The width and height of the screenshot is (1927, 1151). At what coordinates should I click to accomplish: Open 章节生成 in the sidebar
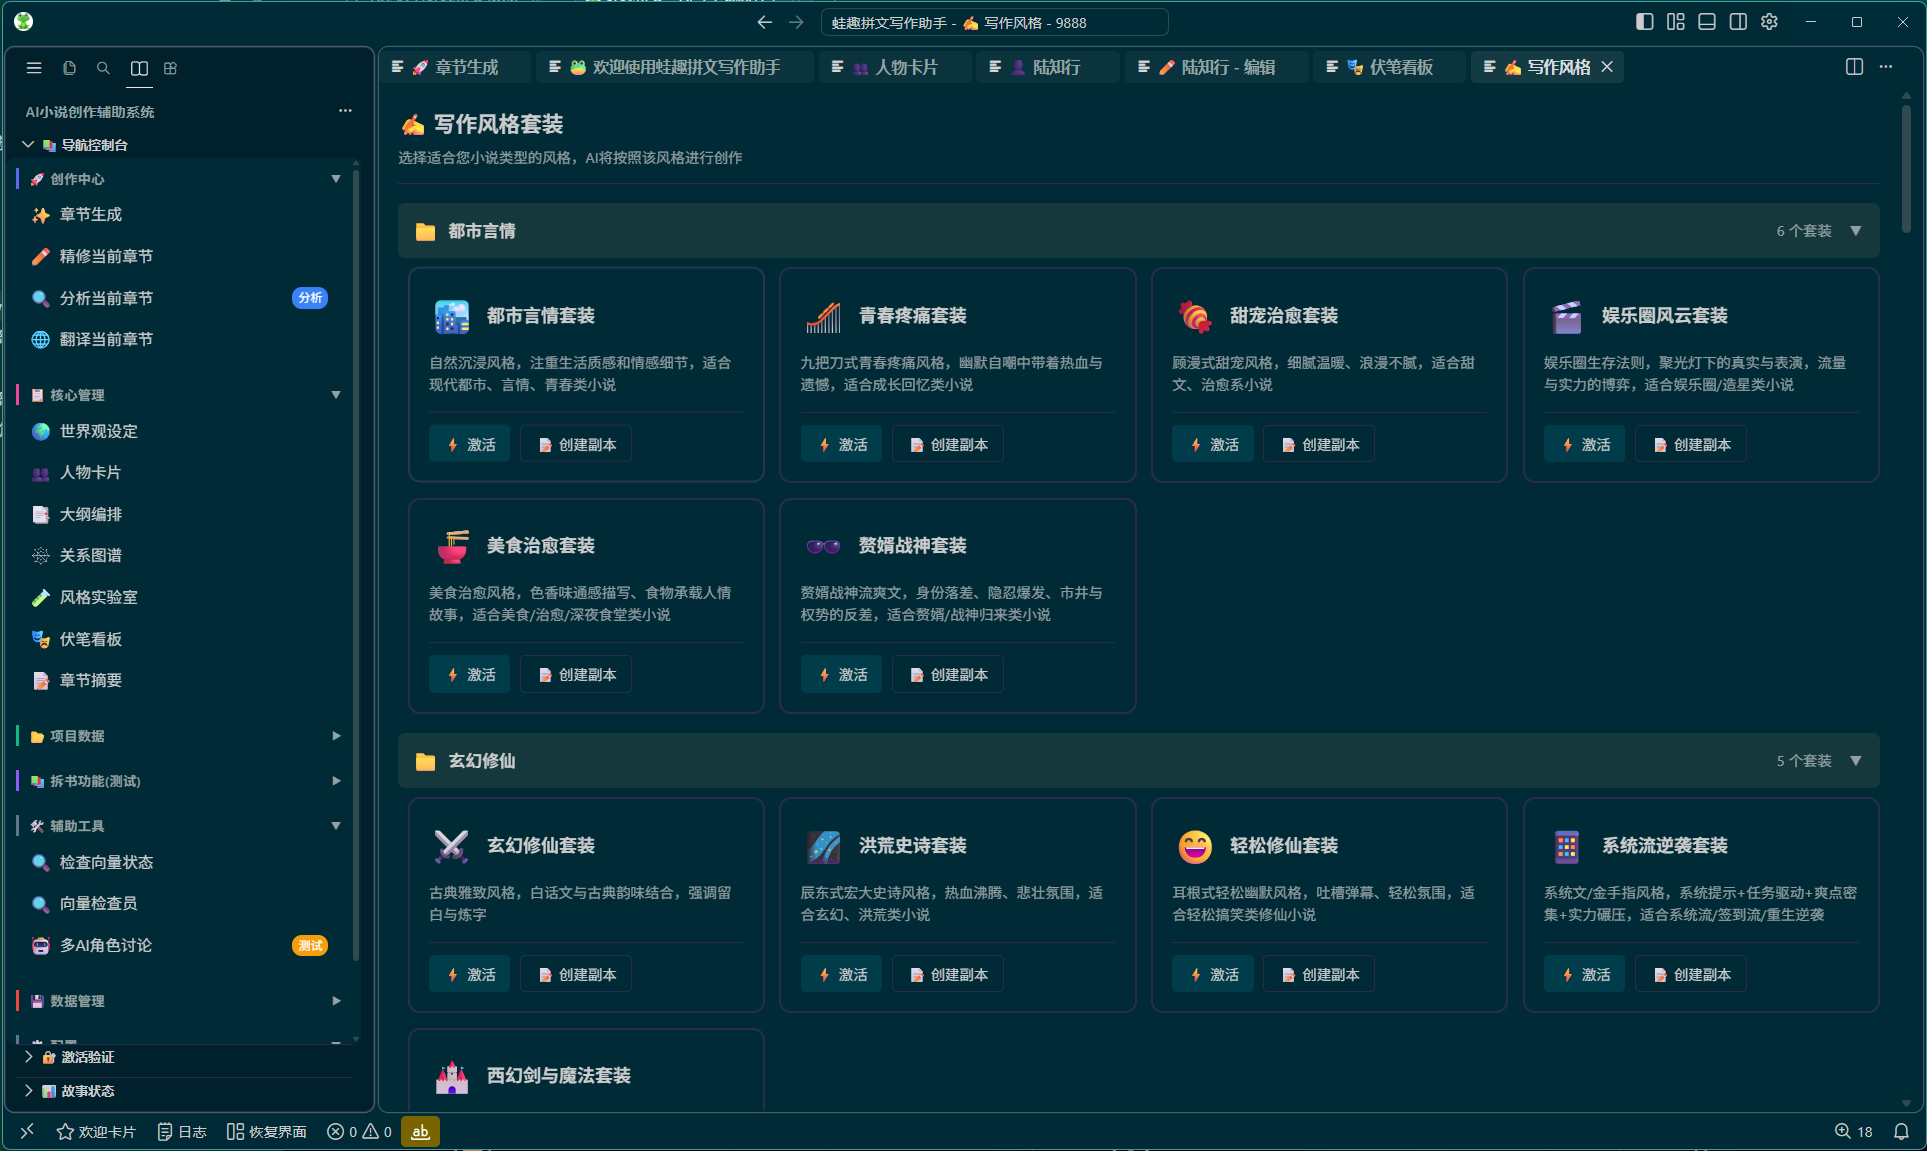click(x=179, y=215)
